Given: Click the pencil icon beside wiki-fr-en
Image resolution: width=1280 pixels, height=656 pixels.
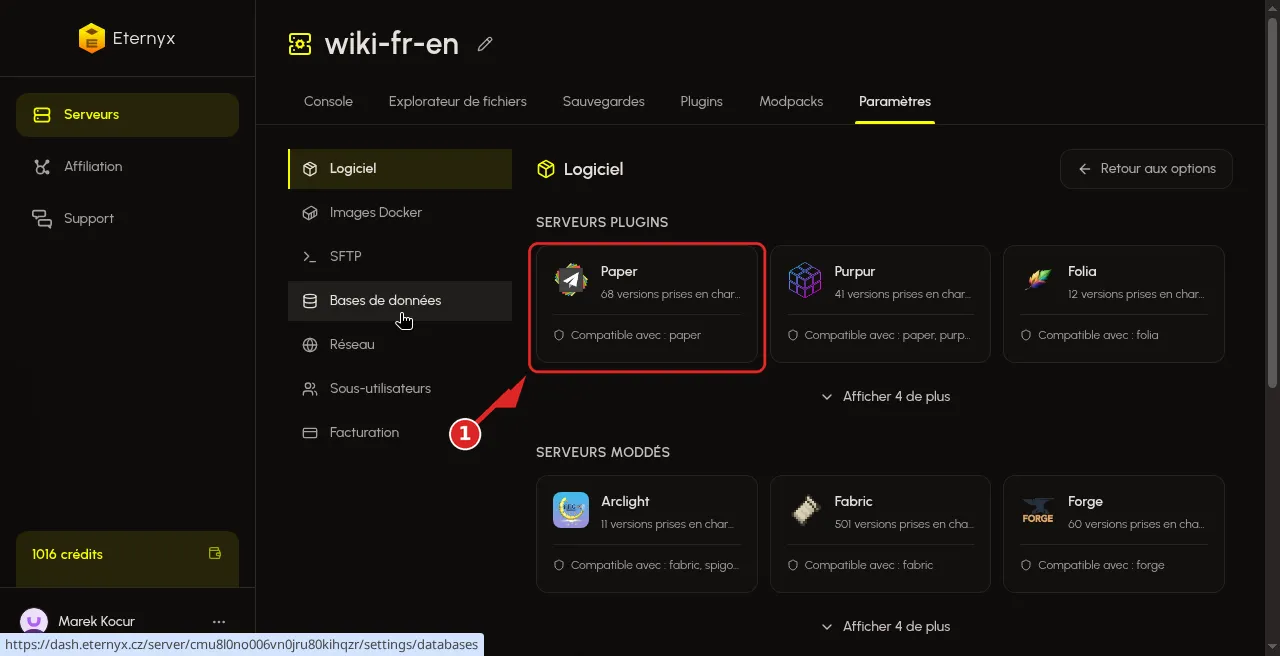Looking at the screenshot, I should pos(485,44).
